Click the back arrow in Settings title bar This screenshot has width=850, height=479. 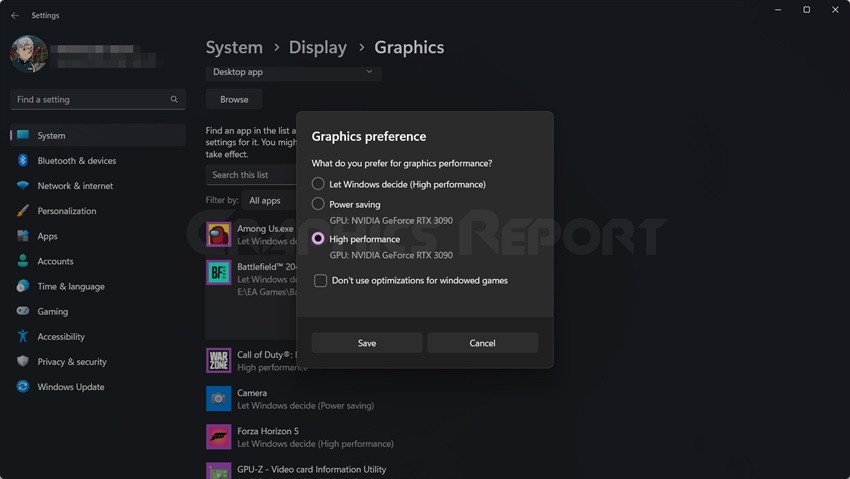pos(15,15)
